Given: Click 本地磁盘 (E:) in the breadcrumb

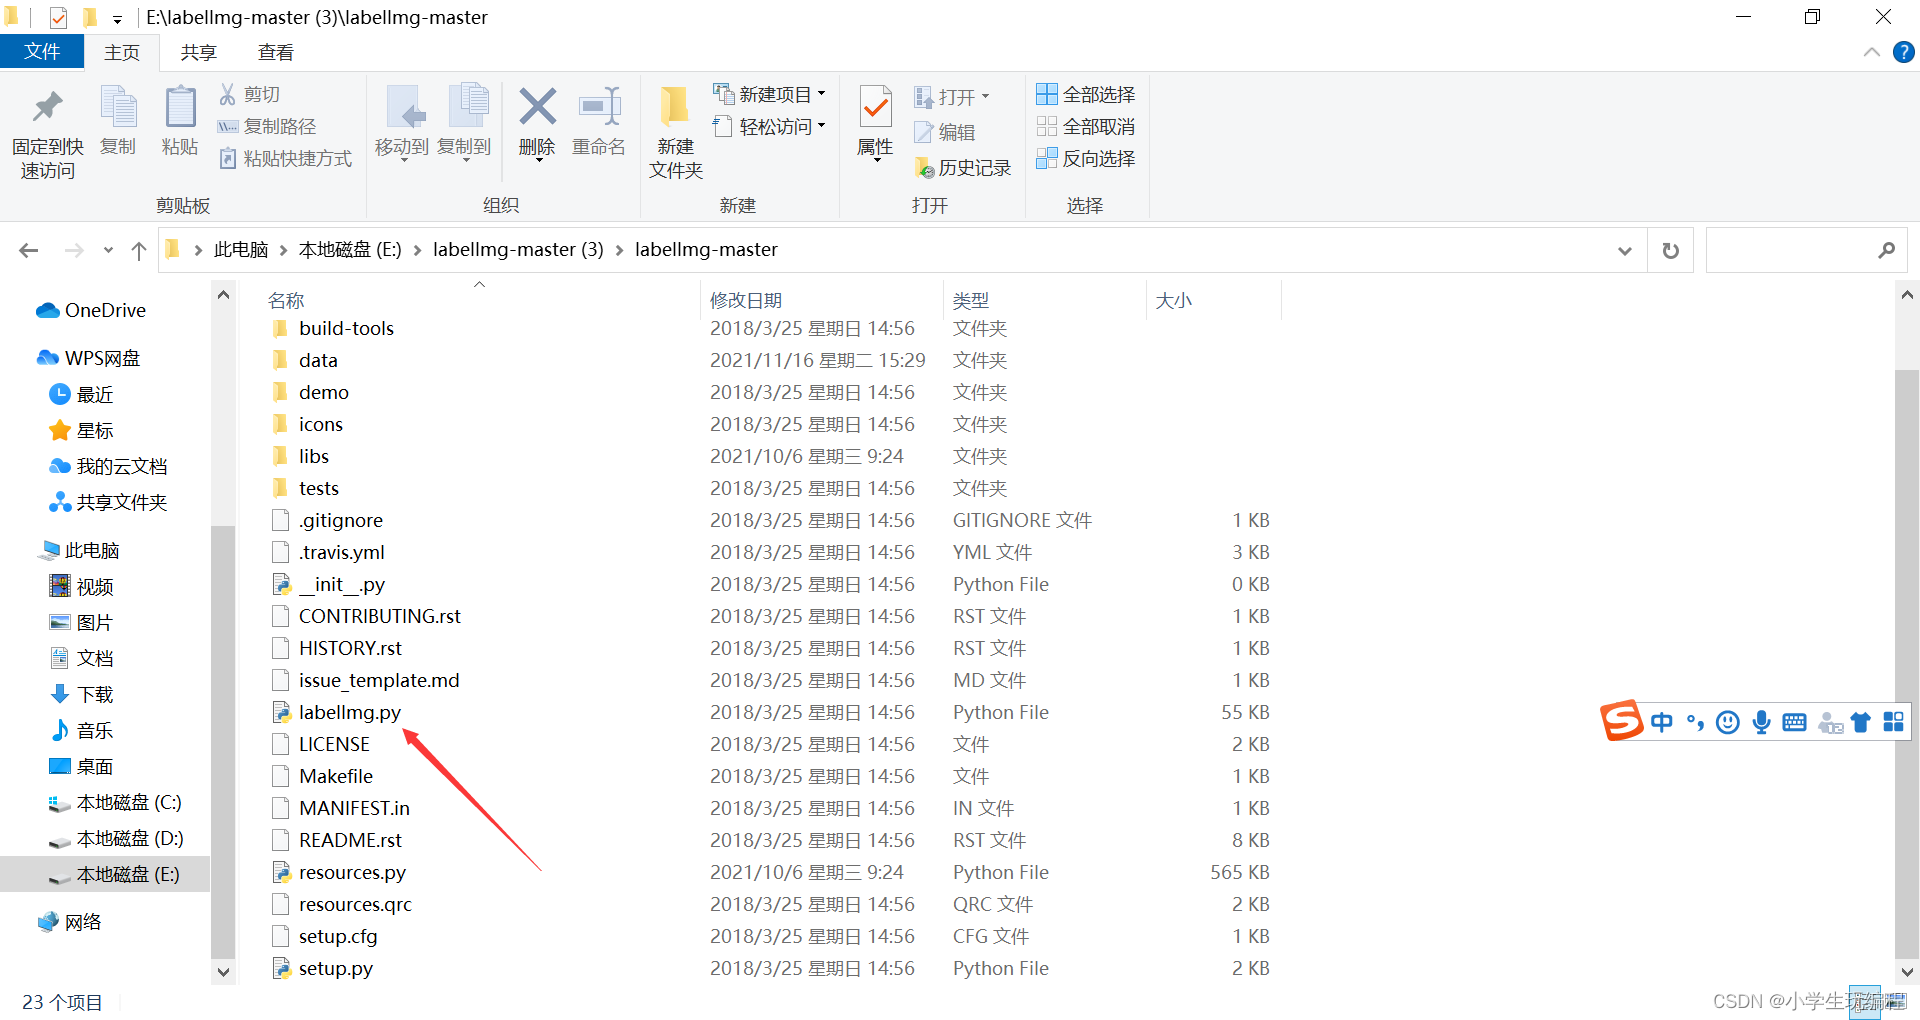Looking at the screenshot, I should (350, 250).
